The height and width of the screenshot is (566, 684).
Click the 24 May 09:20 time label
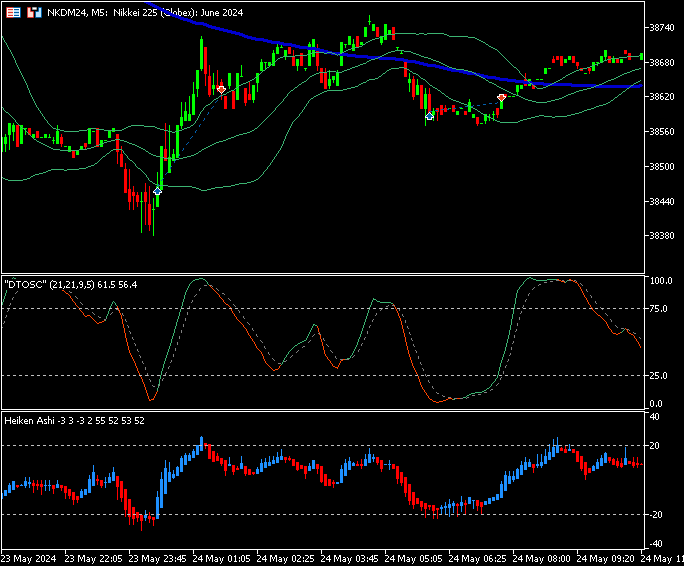(x=606, y=559)
